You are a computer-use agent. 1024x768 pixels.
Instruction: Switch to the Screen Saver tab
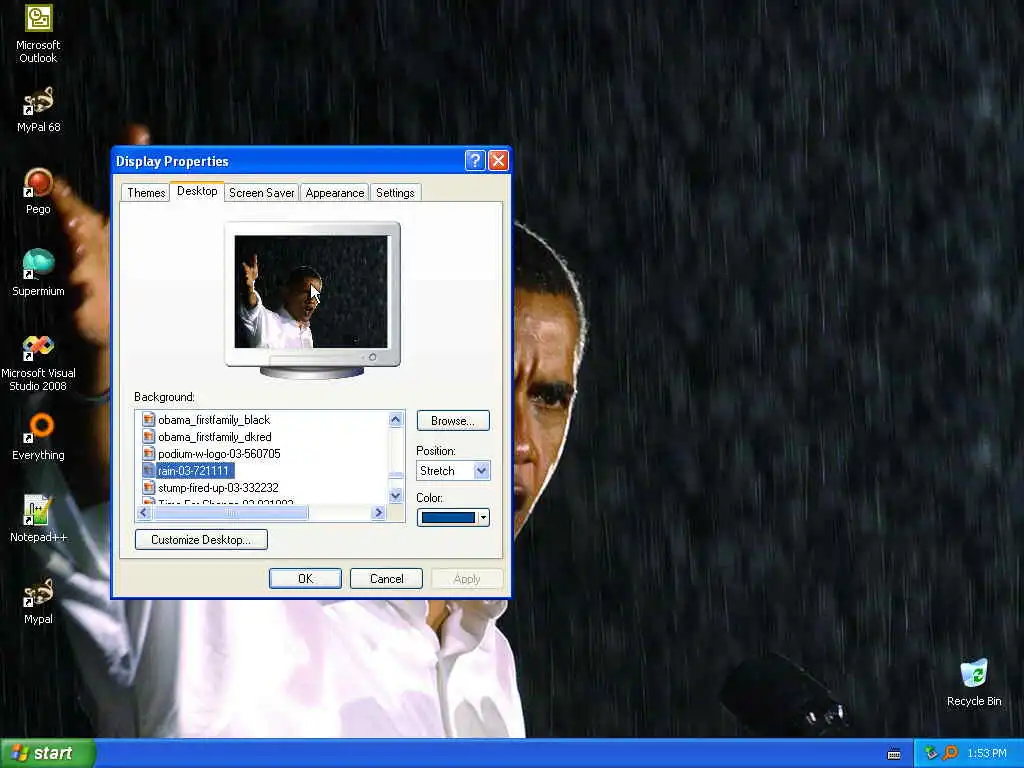click(261, 193)
